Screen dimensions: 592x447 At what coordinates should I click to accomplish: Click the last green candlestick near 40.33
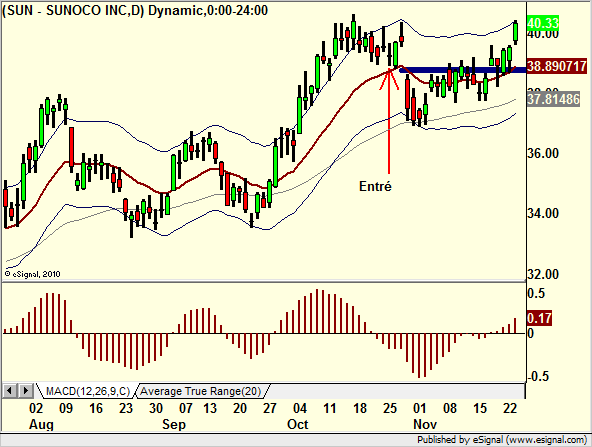(515, 32)
